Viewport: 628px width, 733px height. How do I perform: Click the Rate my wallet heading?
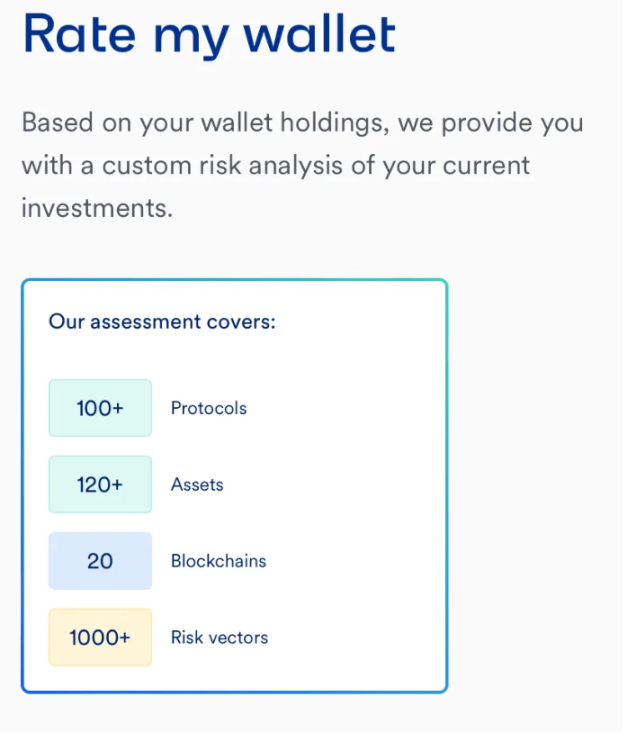[209, 35]
